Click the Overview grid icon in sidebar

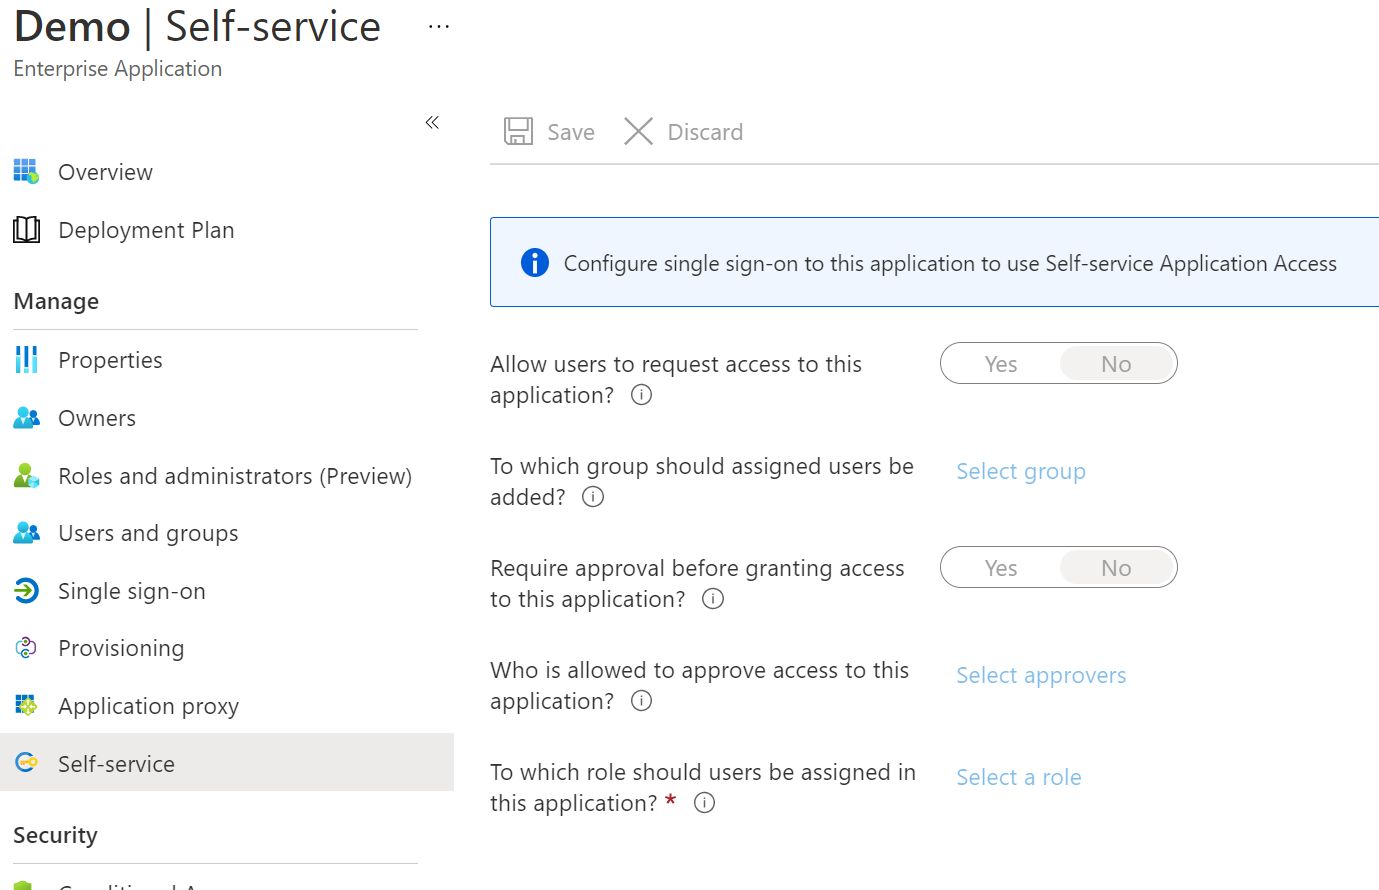[x=26, y=172]
